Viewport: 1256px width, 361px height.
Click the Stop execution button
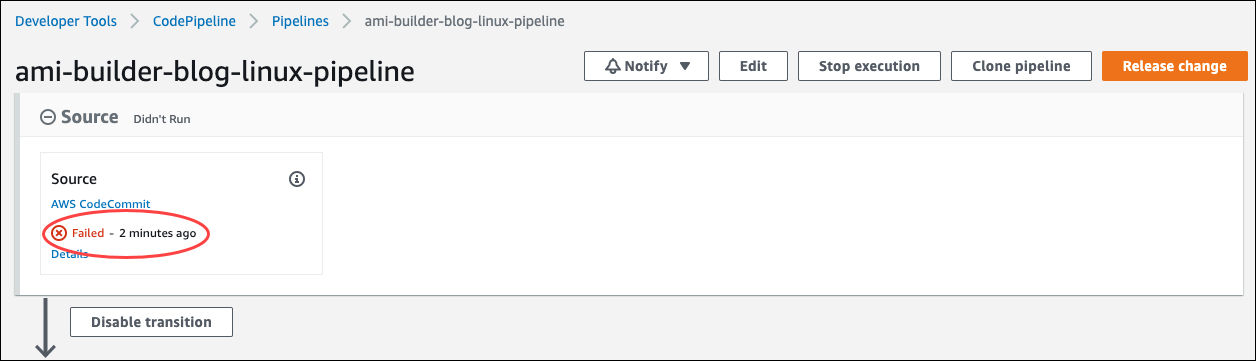coord(869,66)
